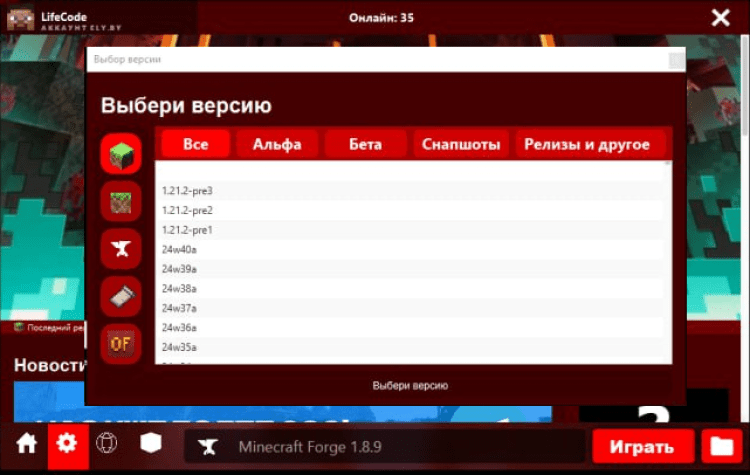This screenshot has height=475, width=750.
Task: Open the Снапшоты tab
Action: pos(461,144)
